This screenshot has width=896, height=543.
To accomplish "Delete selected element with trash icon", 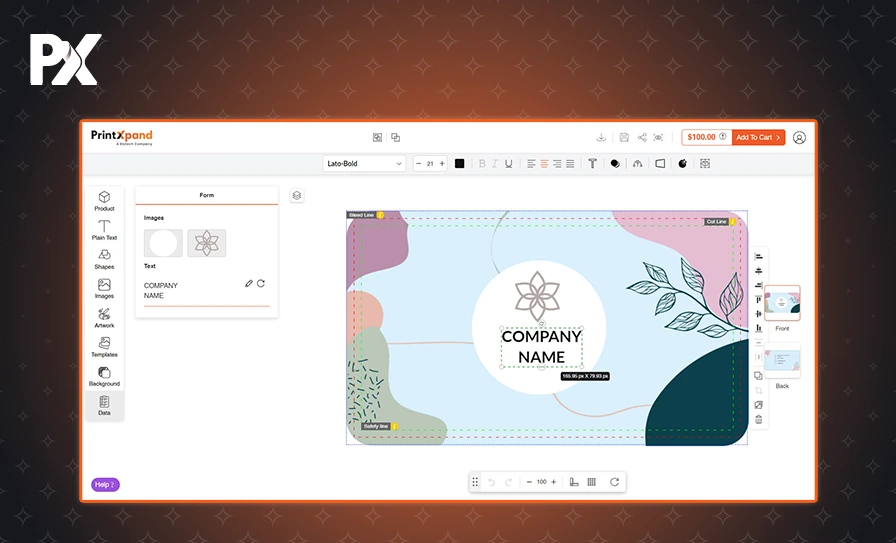I will (x=758, y=420).
